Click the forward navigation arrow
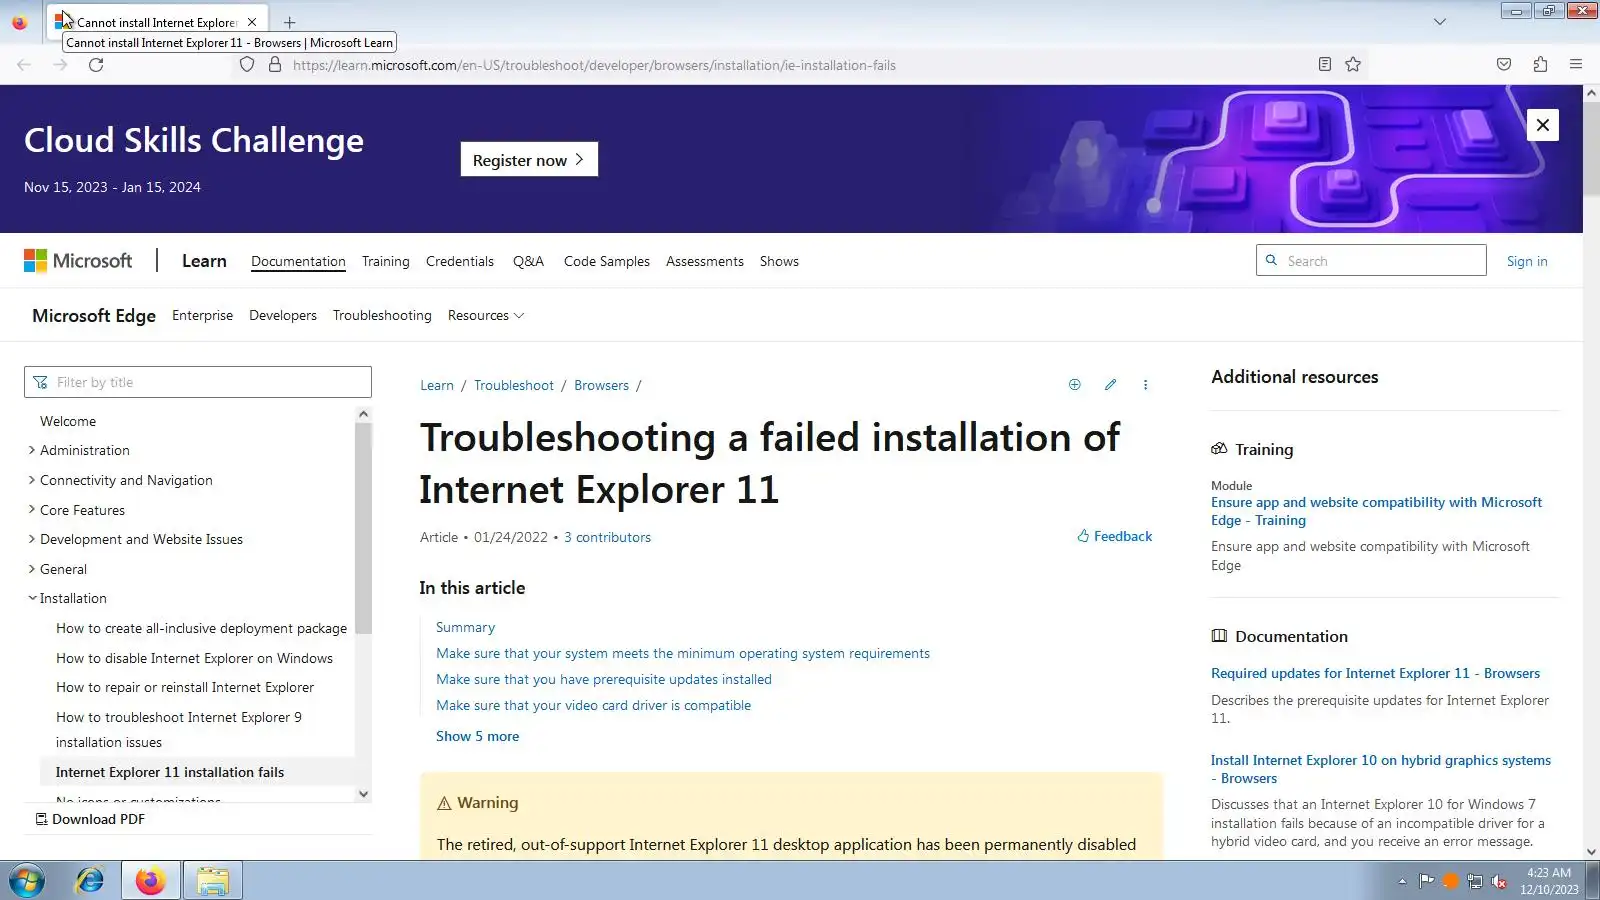 [60, 65]
